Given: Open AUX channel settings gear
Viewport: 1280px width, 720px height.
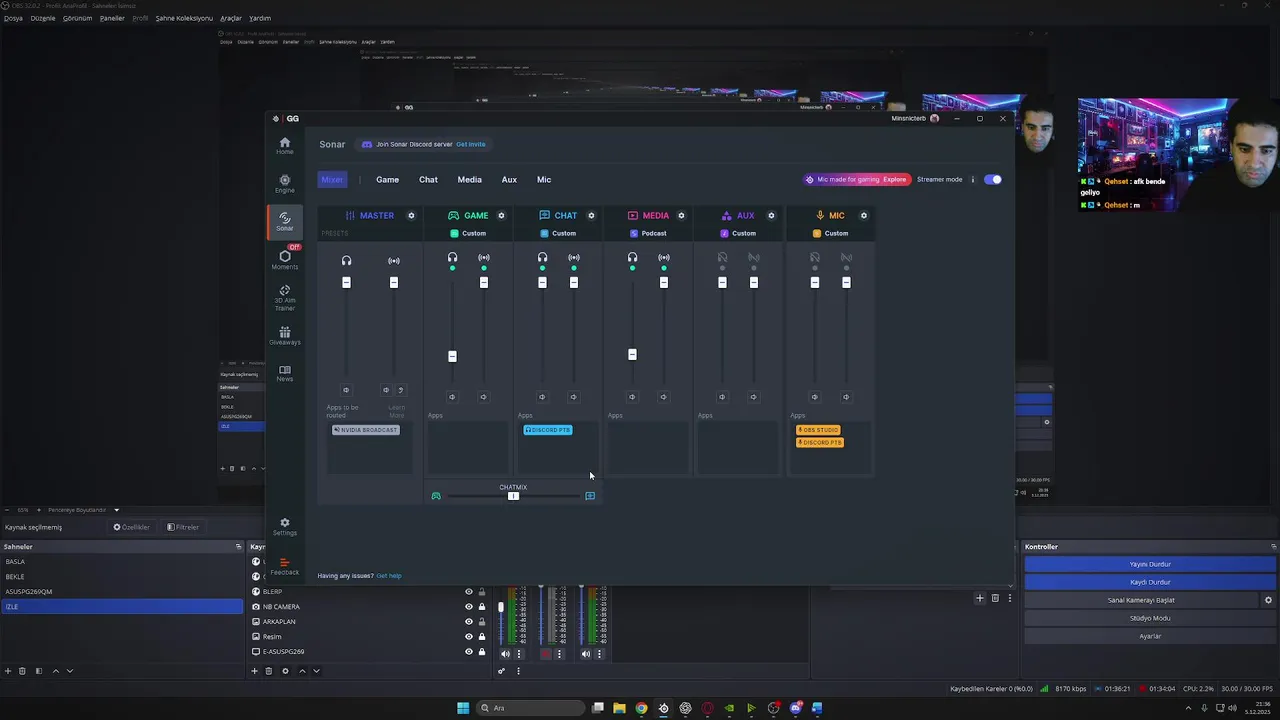Looking at the screenshot, I should coord(771,215).
